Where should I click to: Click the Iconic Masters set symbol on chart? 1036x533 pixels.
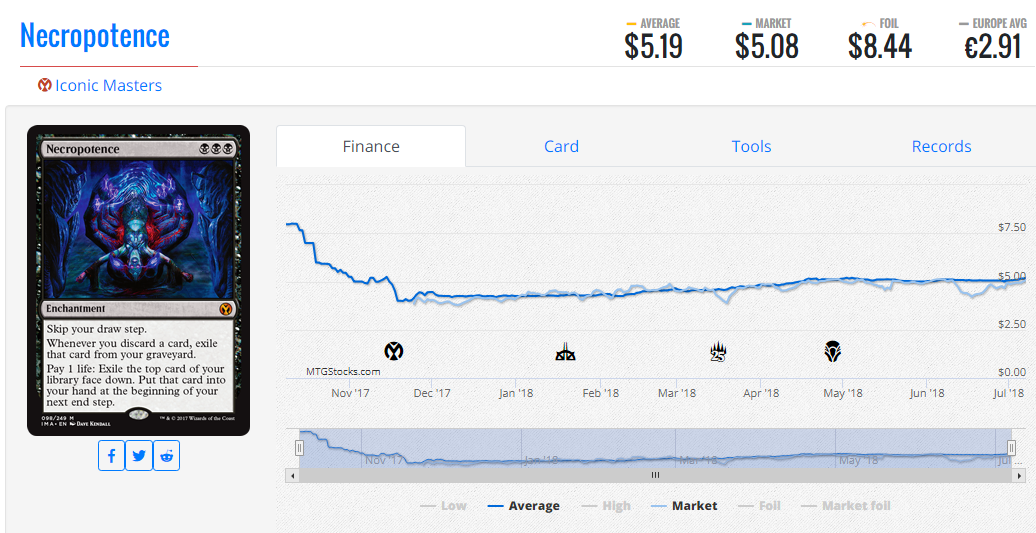(x=394, y=351)
